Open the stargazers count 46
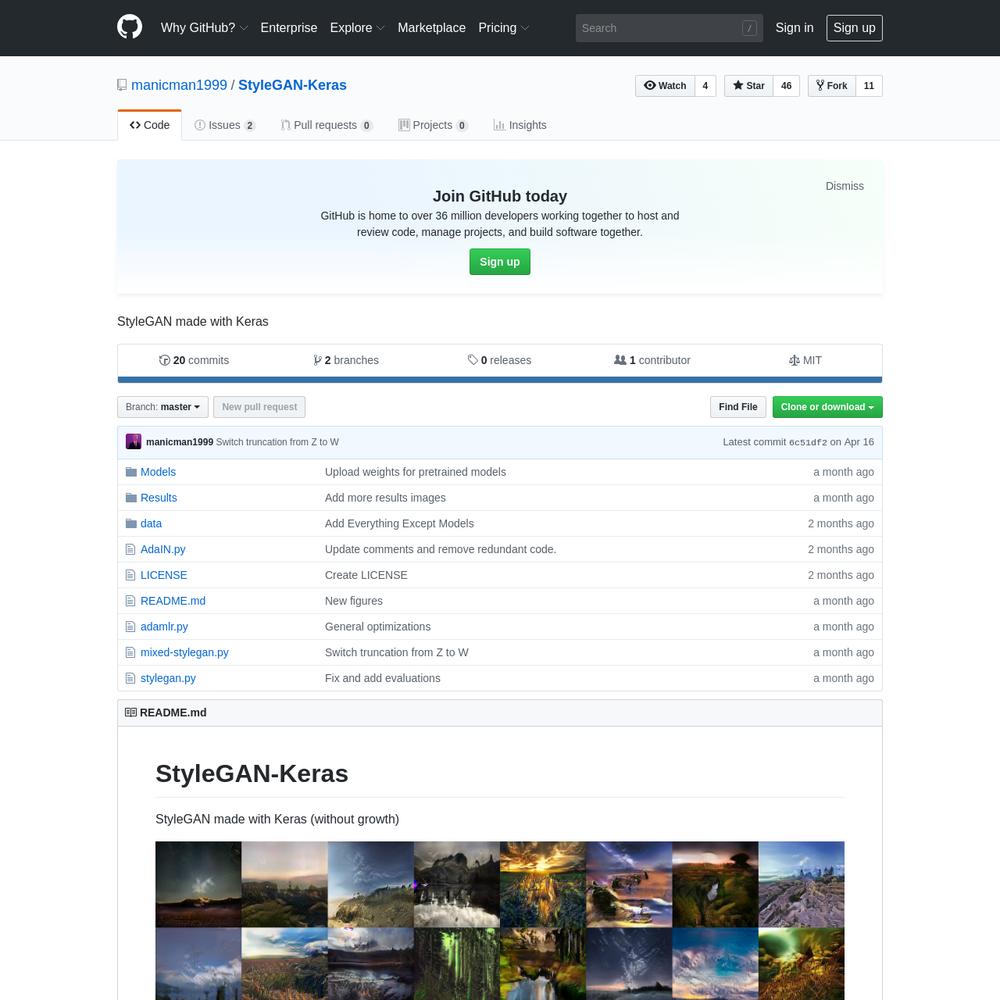The image size is (1000, 1000). 786,85
